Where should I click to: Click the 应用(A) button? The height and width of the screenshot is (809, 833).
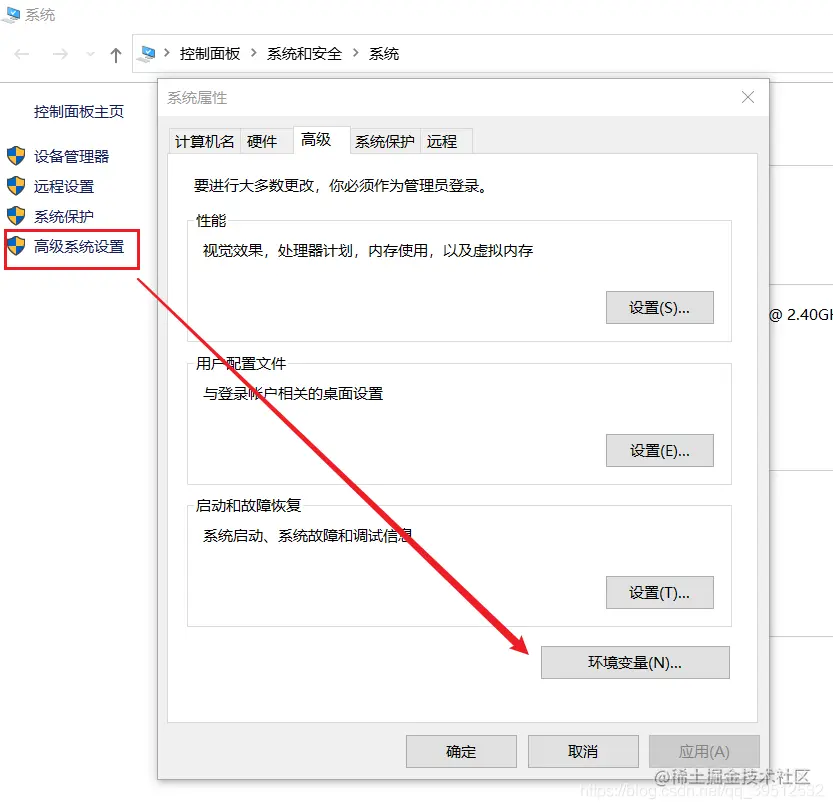click(704, 752)
